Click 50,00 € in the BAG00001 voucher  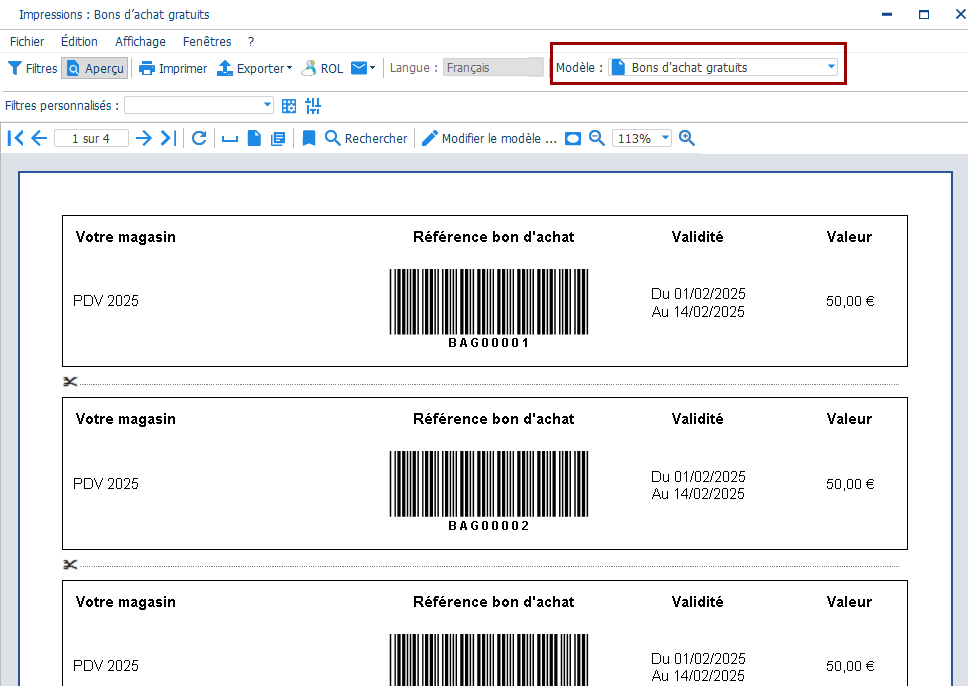(850, 301)
